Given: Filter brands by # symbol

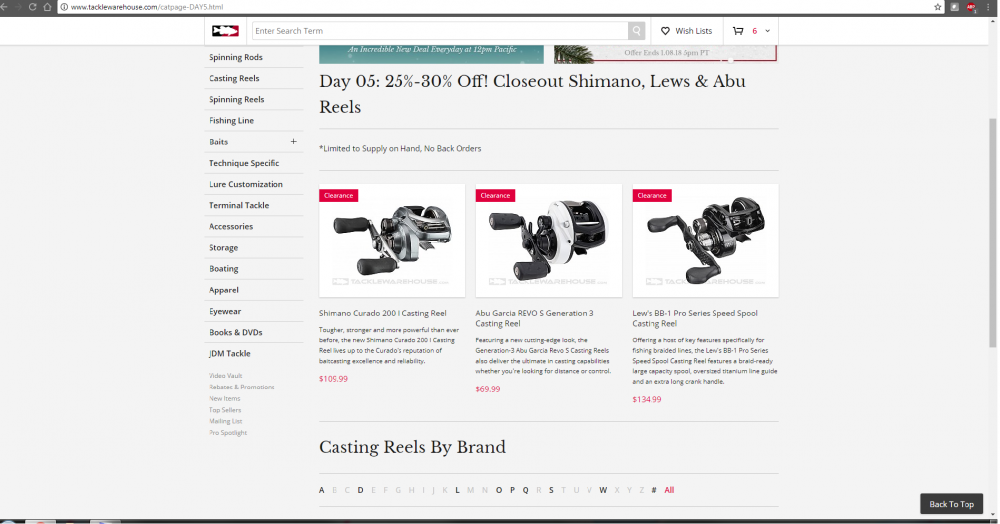Looking at the screenshot, I should [x=654, y=490].
